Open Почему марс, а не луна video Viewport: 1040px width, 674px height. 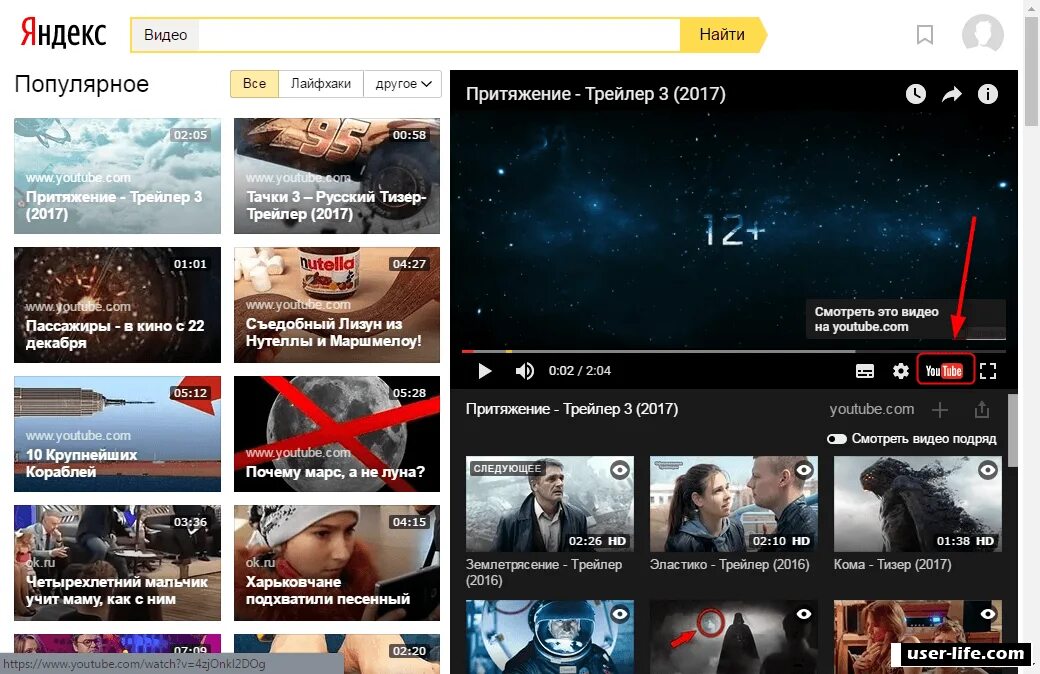point(337,434)
